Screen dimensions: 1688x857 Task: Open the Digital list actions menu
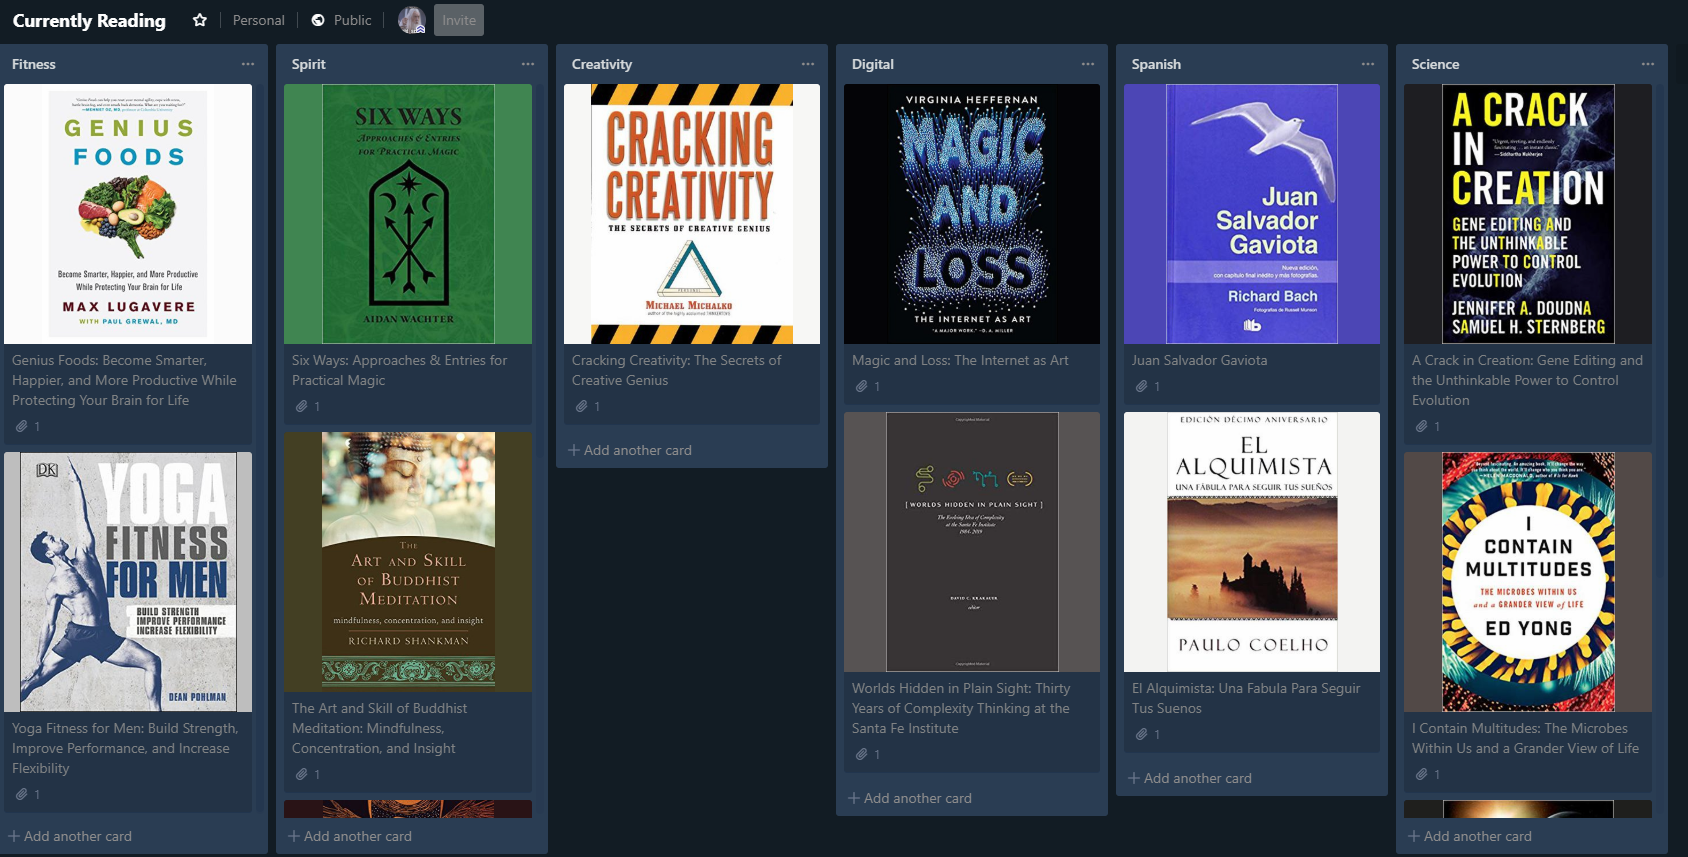[1088, 64]
